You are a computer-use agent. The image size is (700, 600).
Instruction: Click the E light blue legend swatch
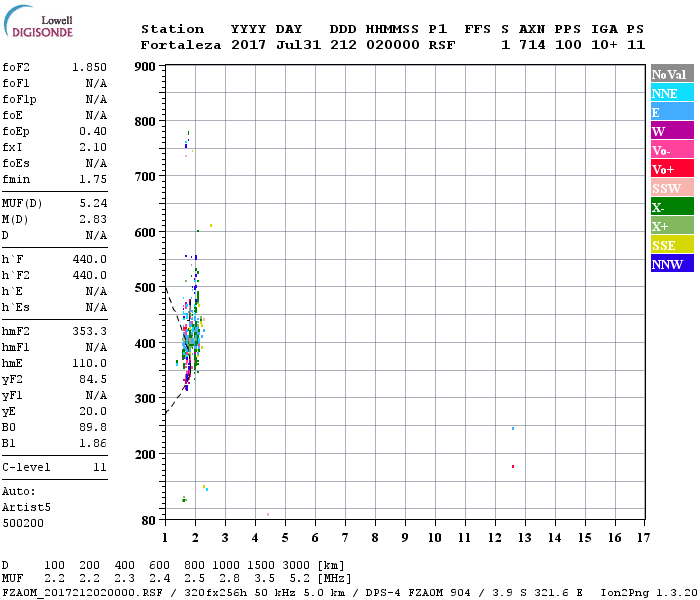point(672,112)
